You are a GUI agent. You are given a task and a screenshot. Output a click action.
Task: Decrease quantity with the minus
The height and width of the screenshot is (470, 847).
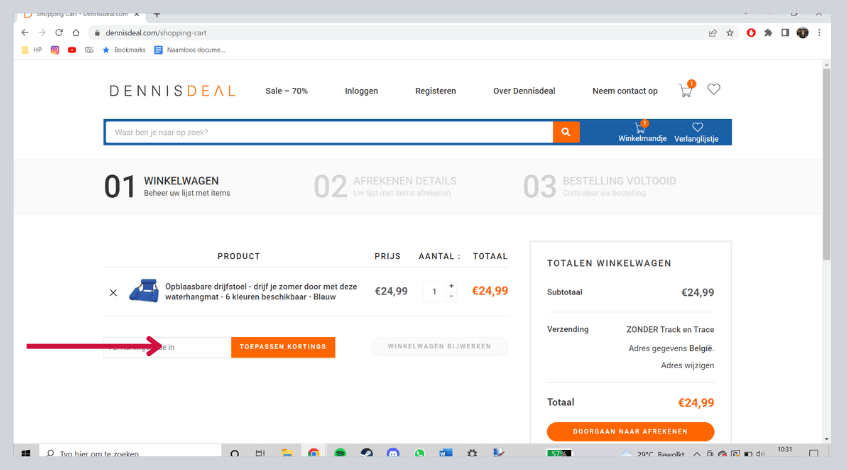[x=452, y=296]
